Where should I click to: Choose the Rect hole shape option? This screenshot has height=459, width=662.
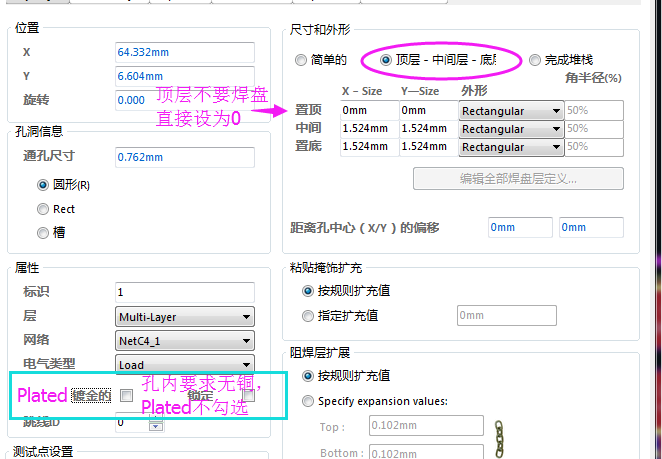pyautogui.click(x=43, y=209)
